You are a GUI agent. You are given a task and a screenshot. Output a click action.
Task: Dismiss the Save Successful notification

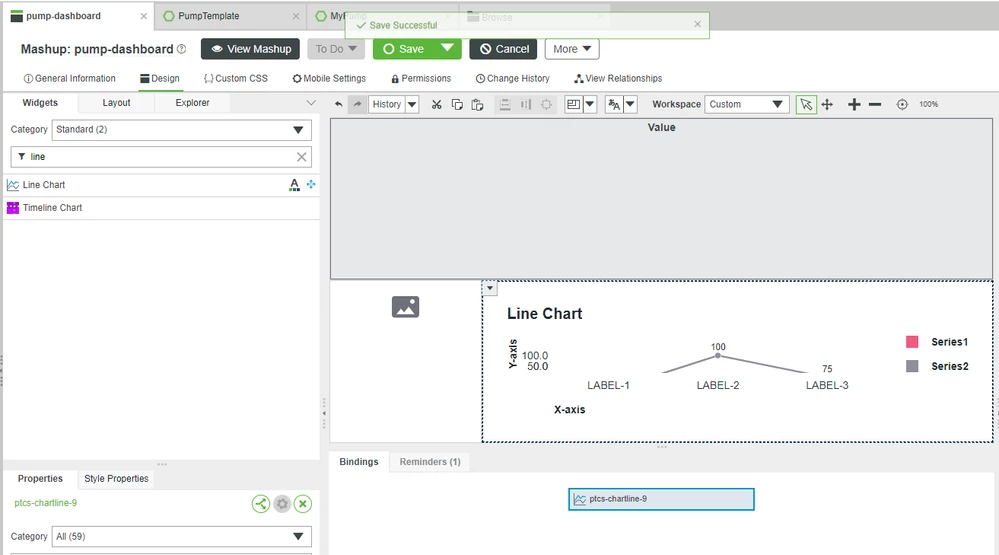tap(698, 24)
